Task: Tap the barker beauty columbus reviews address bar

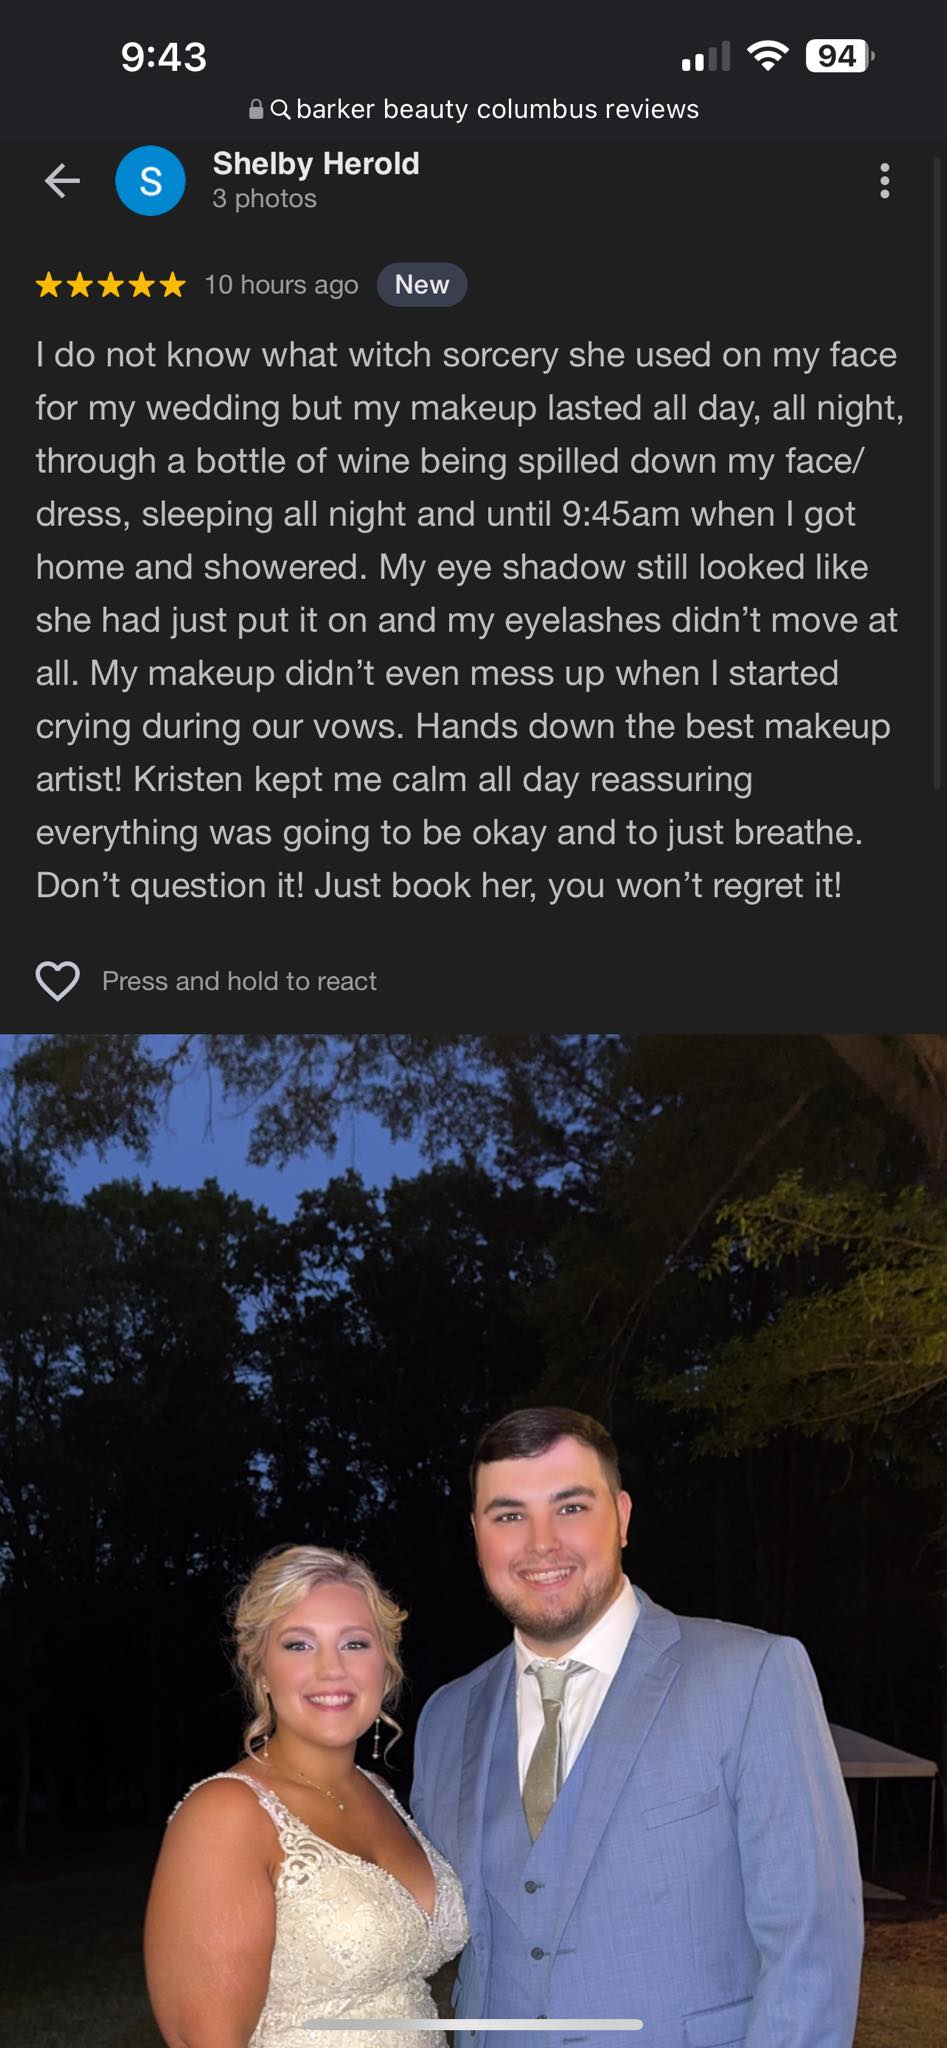Action: [x=473, y=109]
